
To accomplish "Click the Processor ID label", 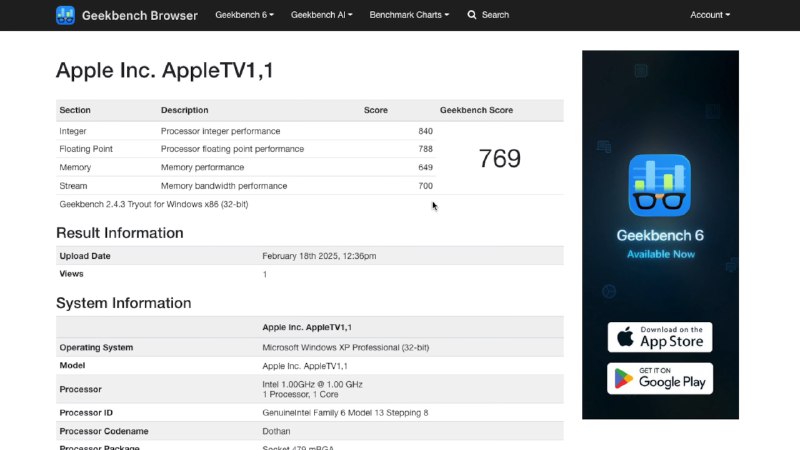I will (86, 412).
